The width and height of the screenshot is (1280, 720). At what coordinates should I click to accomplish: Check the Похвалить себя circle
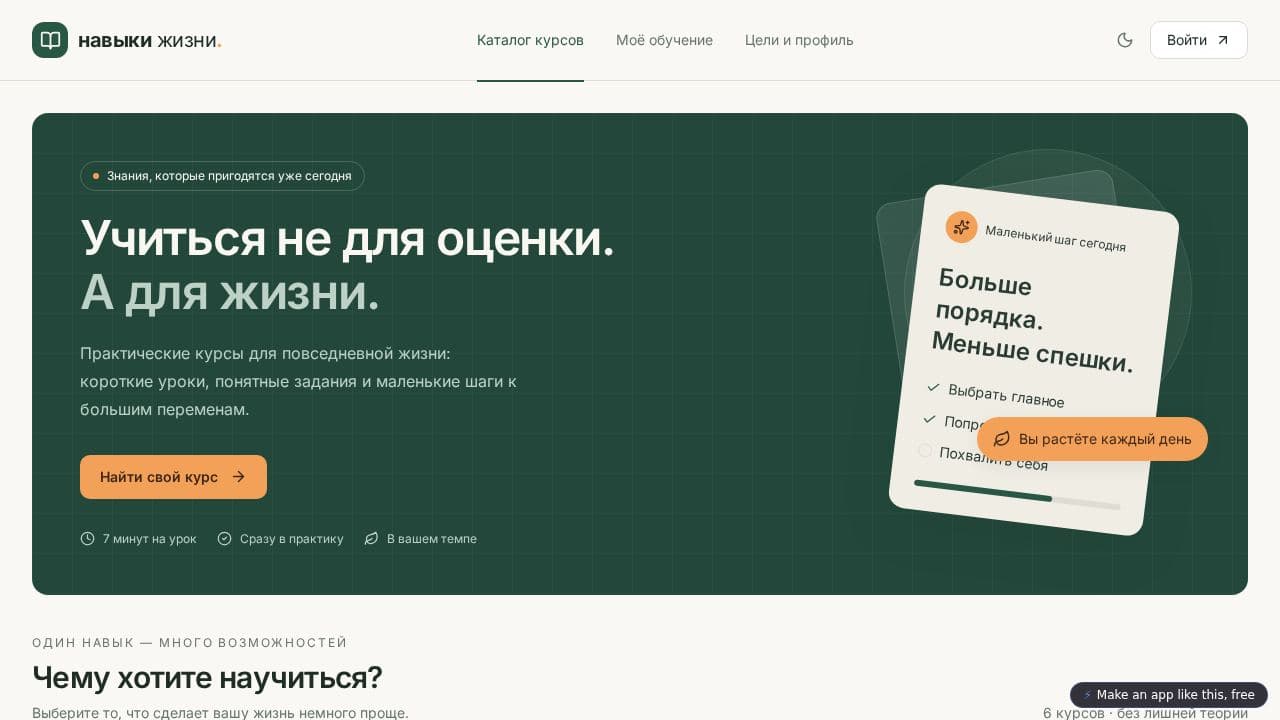925,451
